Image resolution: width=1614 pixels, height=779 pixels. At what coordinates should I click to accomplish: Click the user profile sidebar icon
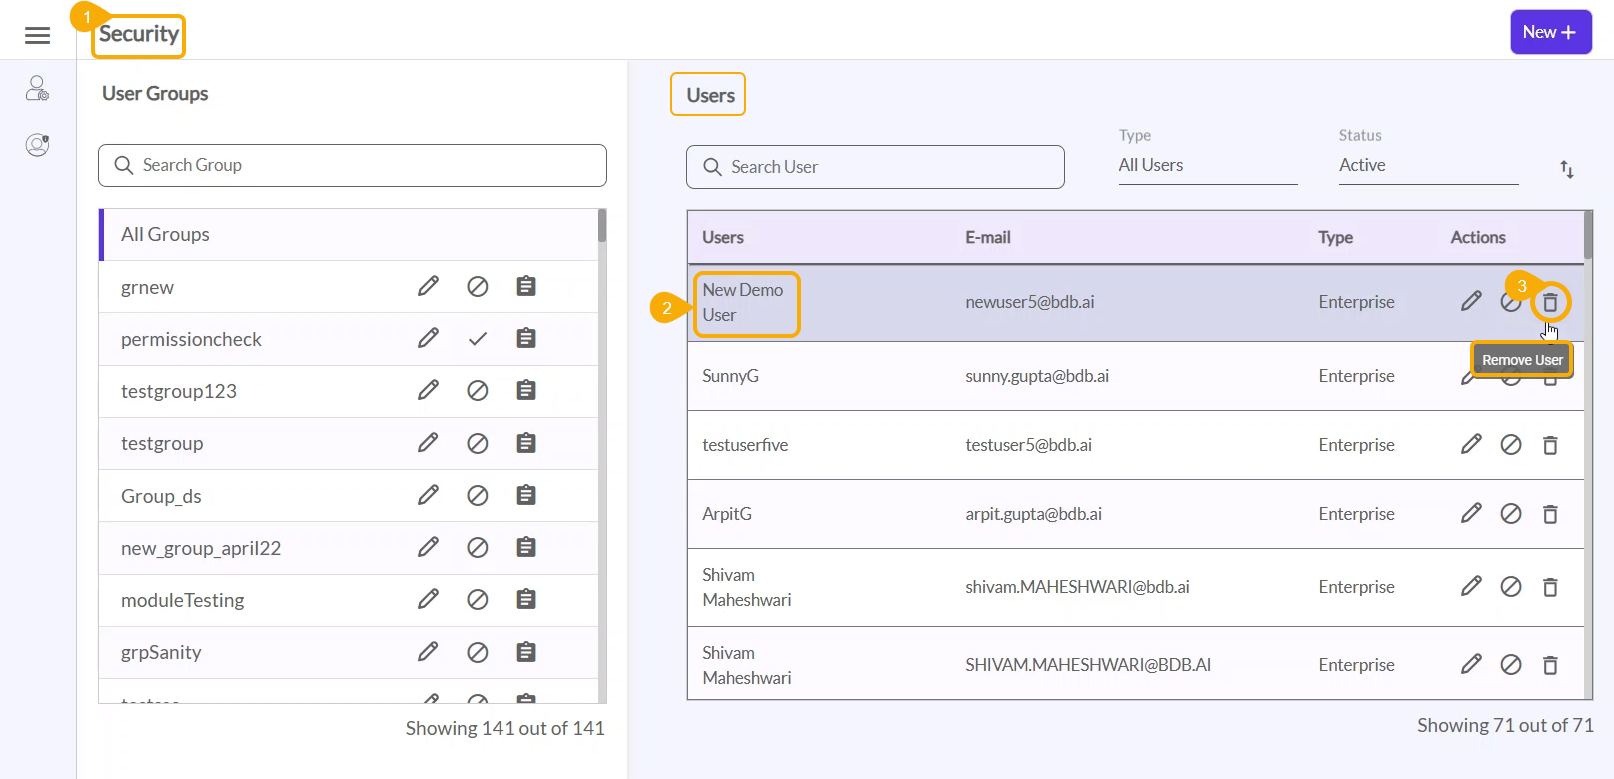(37, 145)
